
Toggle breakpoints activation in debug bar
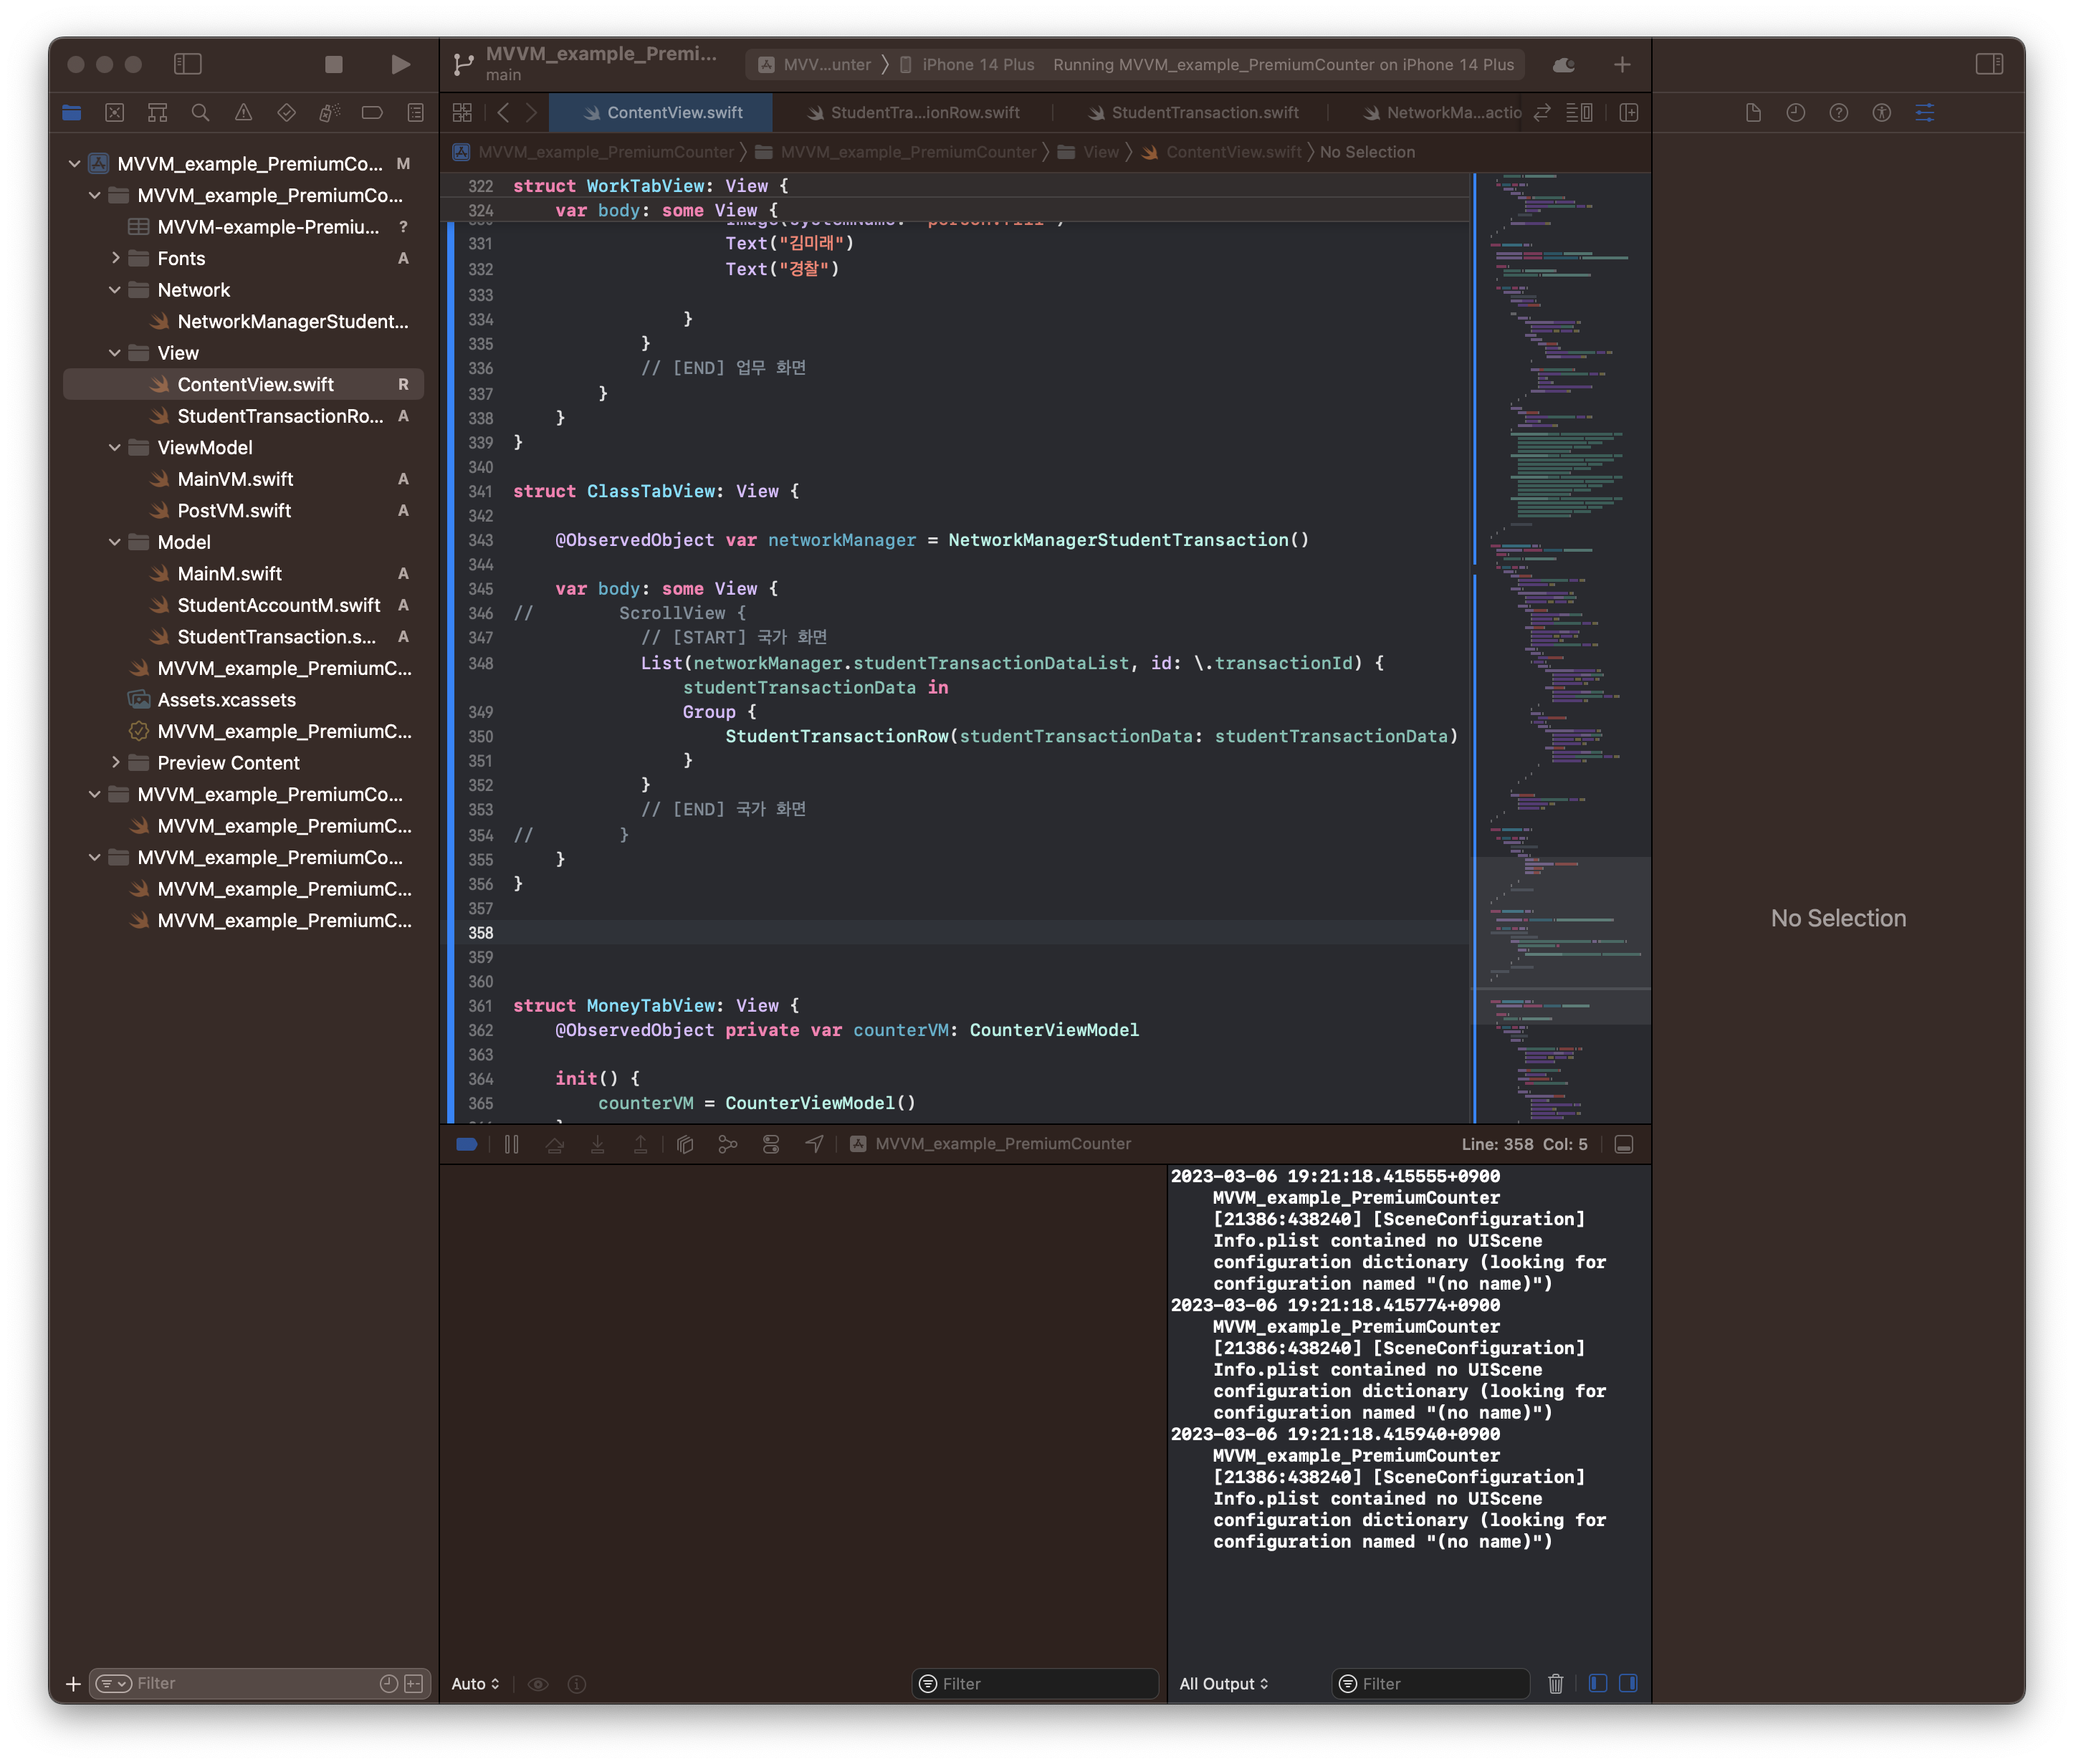pyautogui.click(x=466, y=1144)
